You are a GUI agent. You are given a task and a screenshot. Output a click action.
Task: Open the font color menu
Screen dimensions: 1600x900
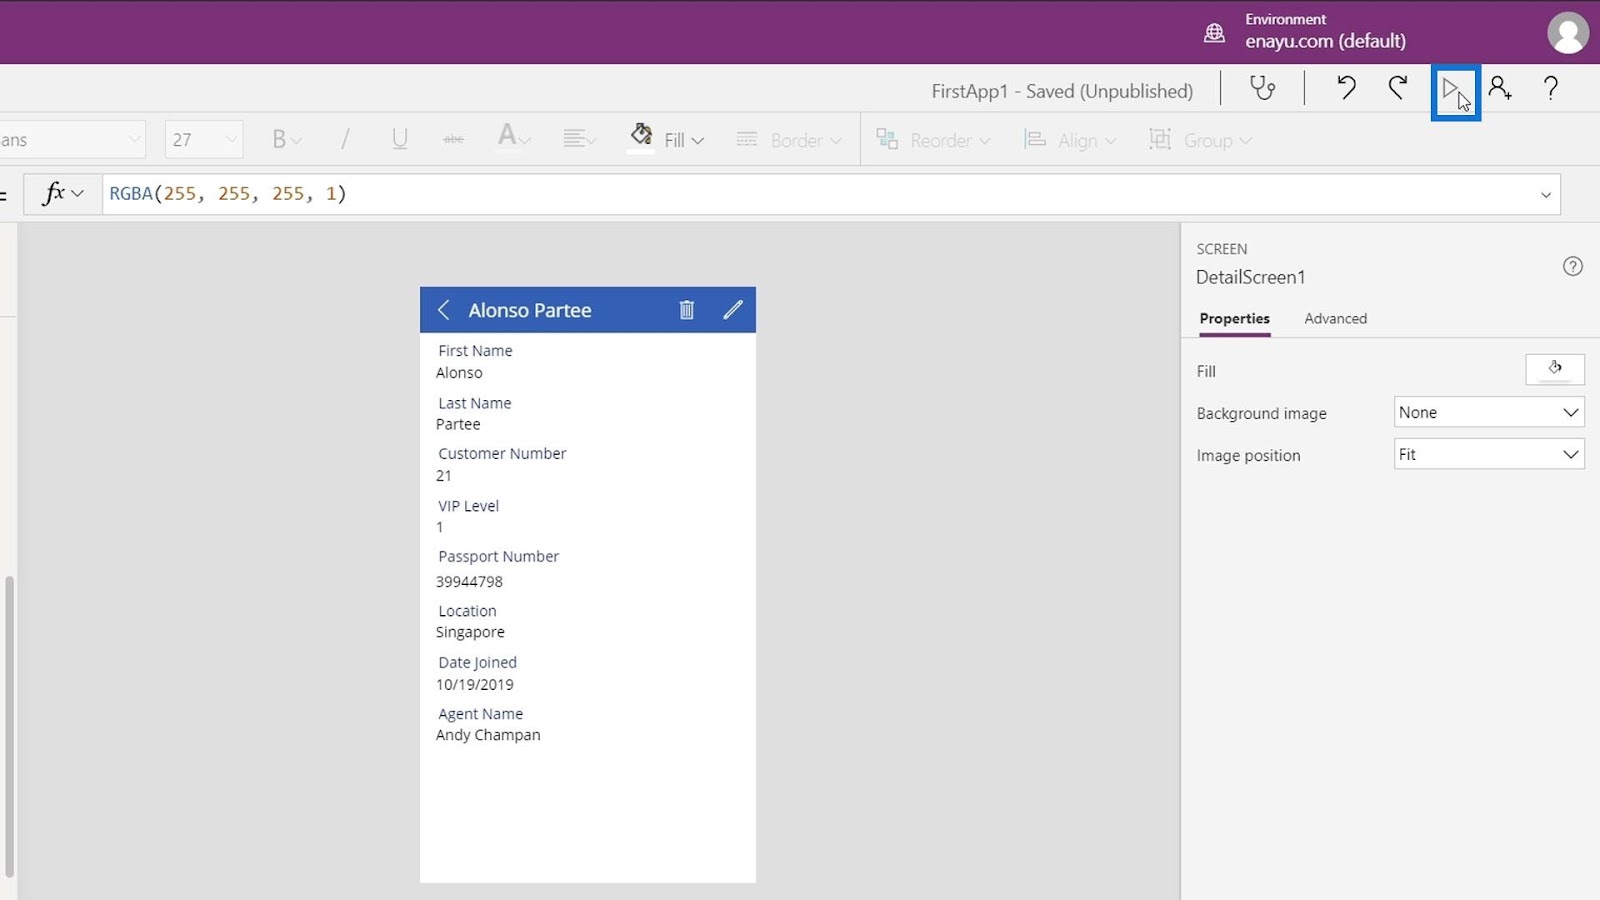coord(514,138)
